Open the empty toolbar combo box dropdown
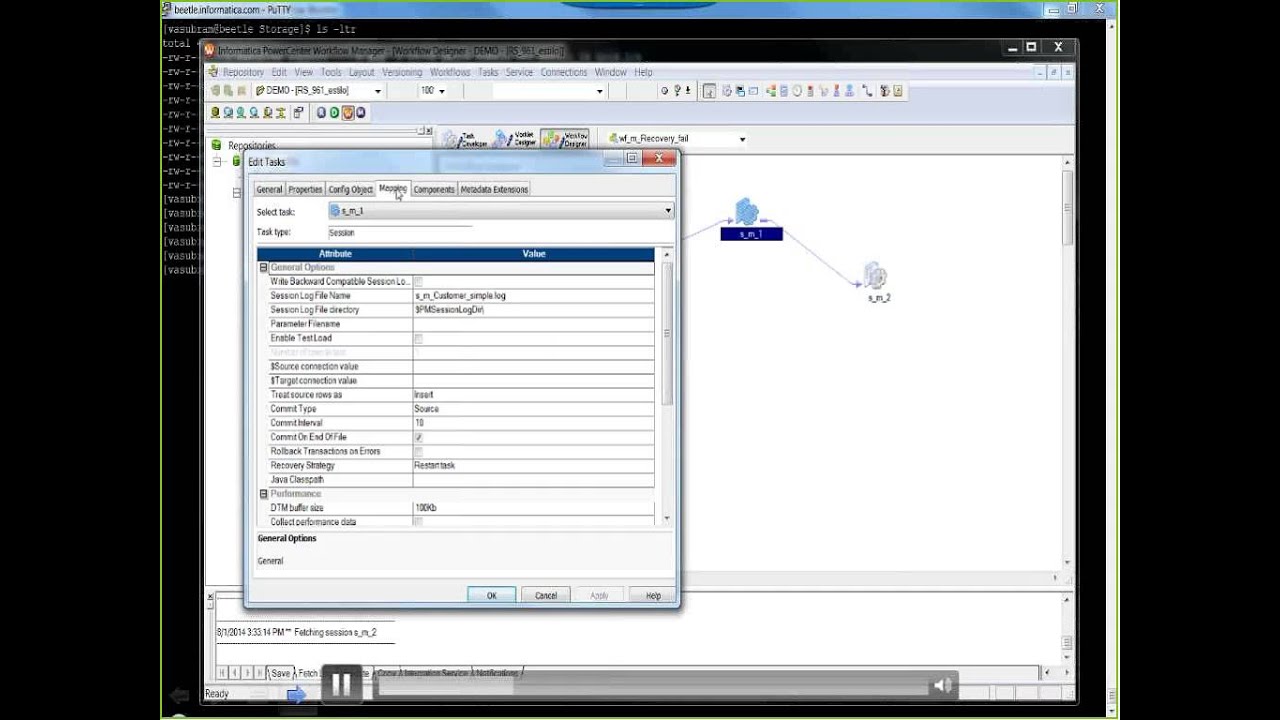Viewport: 1280px width, 720px height. 599,91
